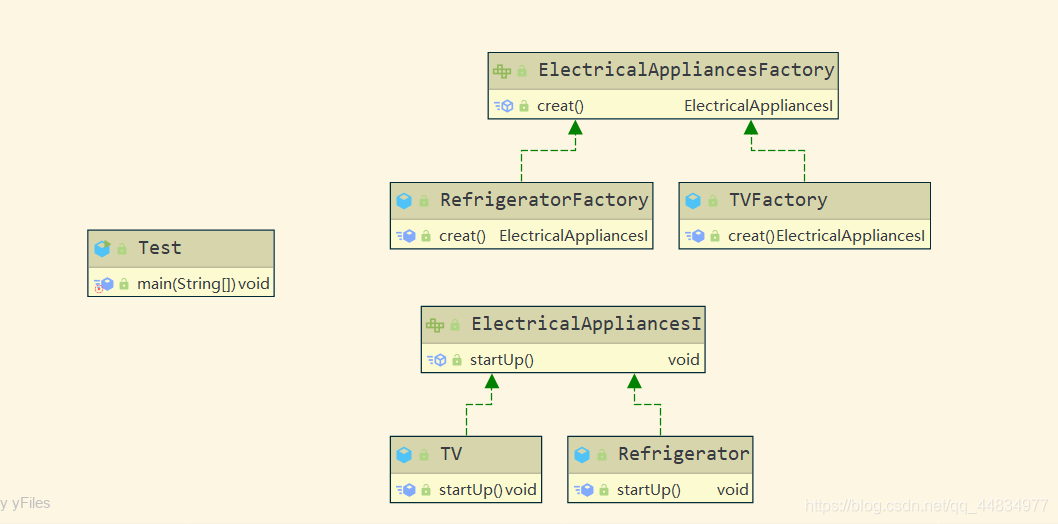Click the ElectricalAppliancesI interface icon

click(435, 325)
